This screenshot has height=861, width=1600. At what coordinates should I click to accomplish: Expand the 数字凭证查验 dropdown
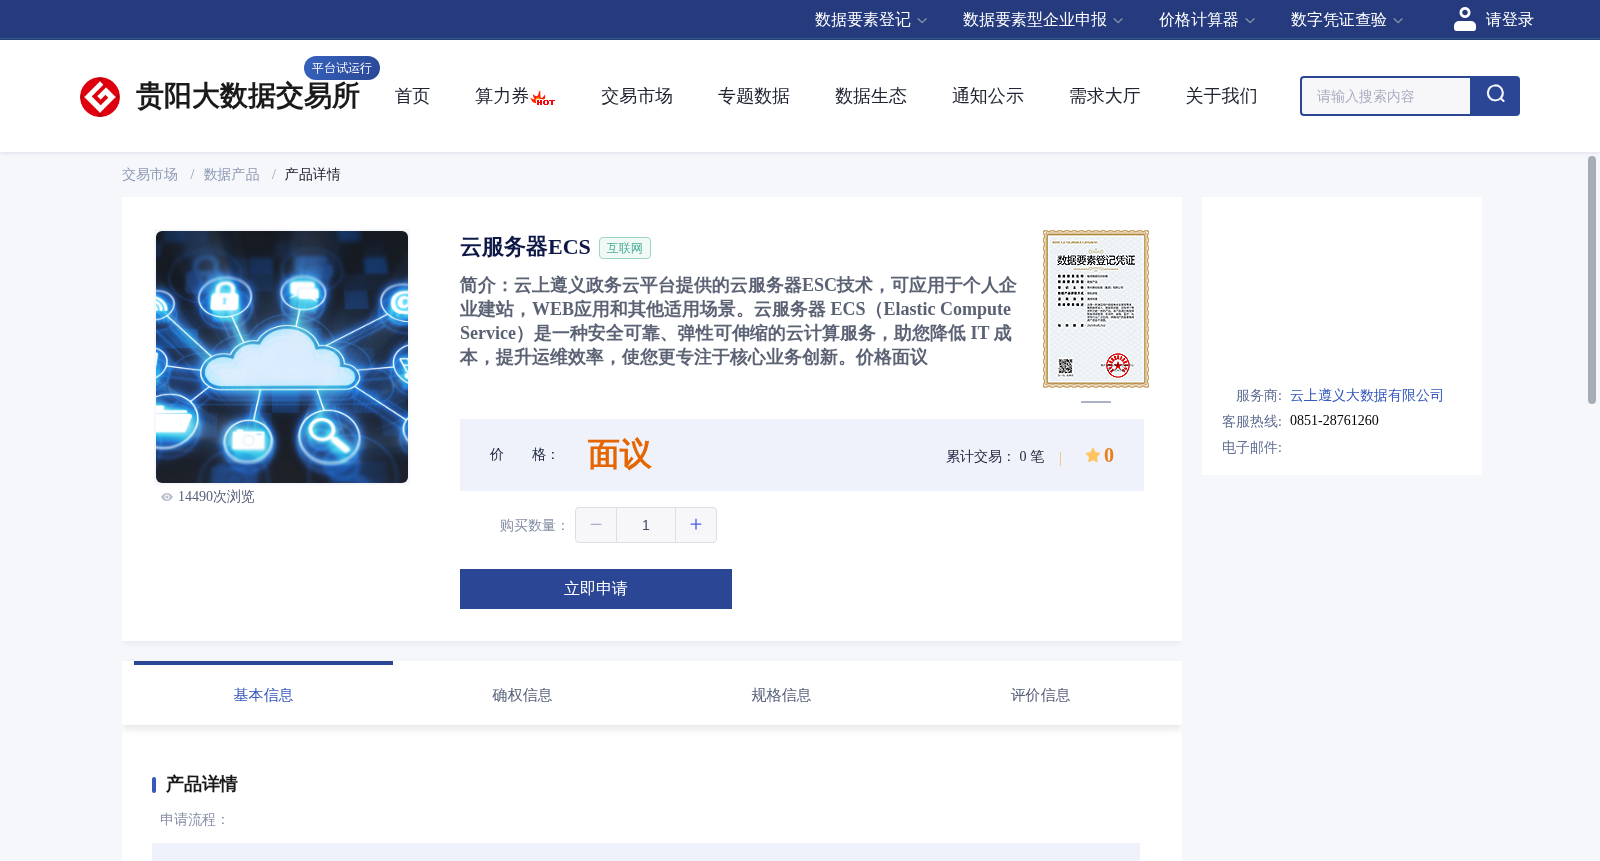[x=1347, y=20]
